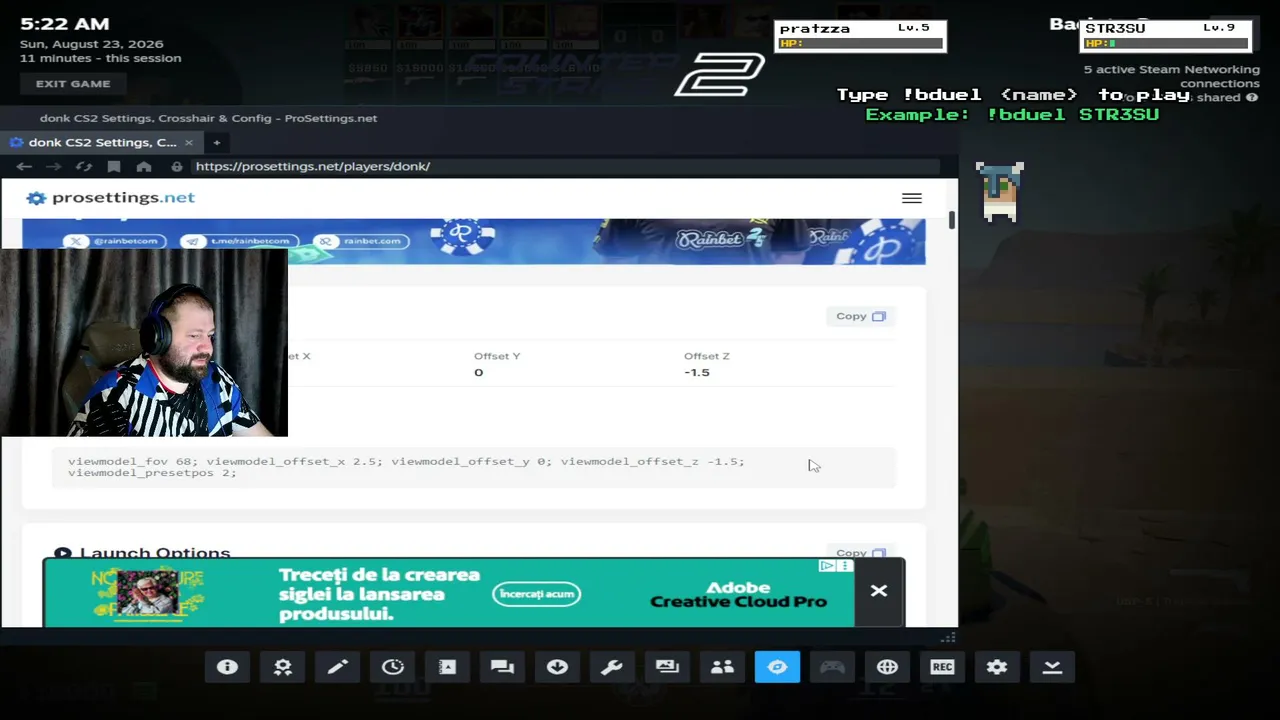Image resolution: width=1280 pixels, height=720 pixels.
Task: Toggle the highlighted blue eye icon in the toolbar
Action: 777,667
